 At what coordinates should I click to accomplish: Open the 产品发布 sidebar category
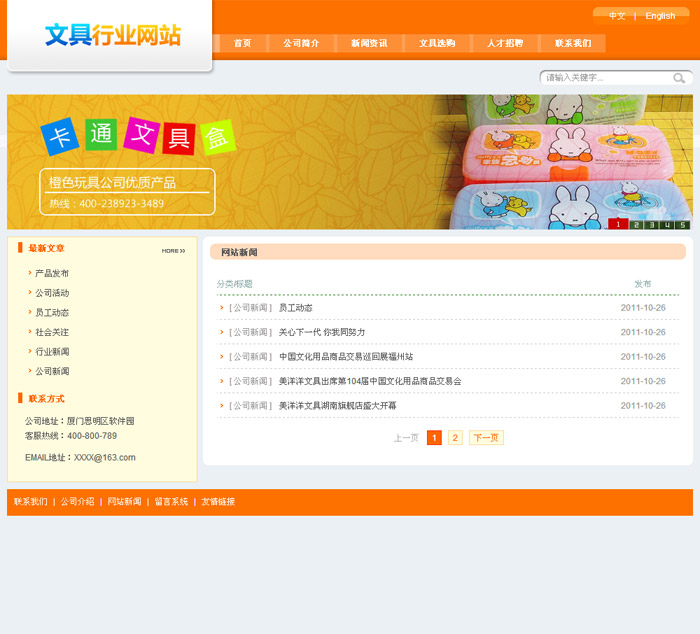52,273
